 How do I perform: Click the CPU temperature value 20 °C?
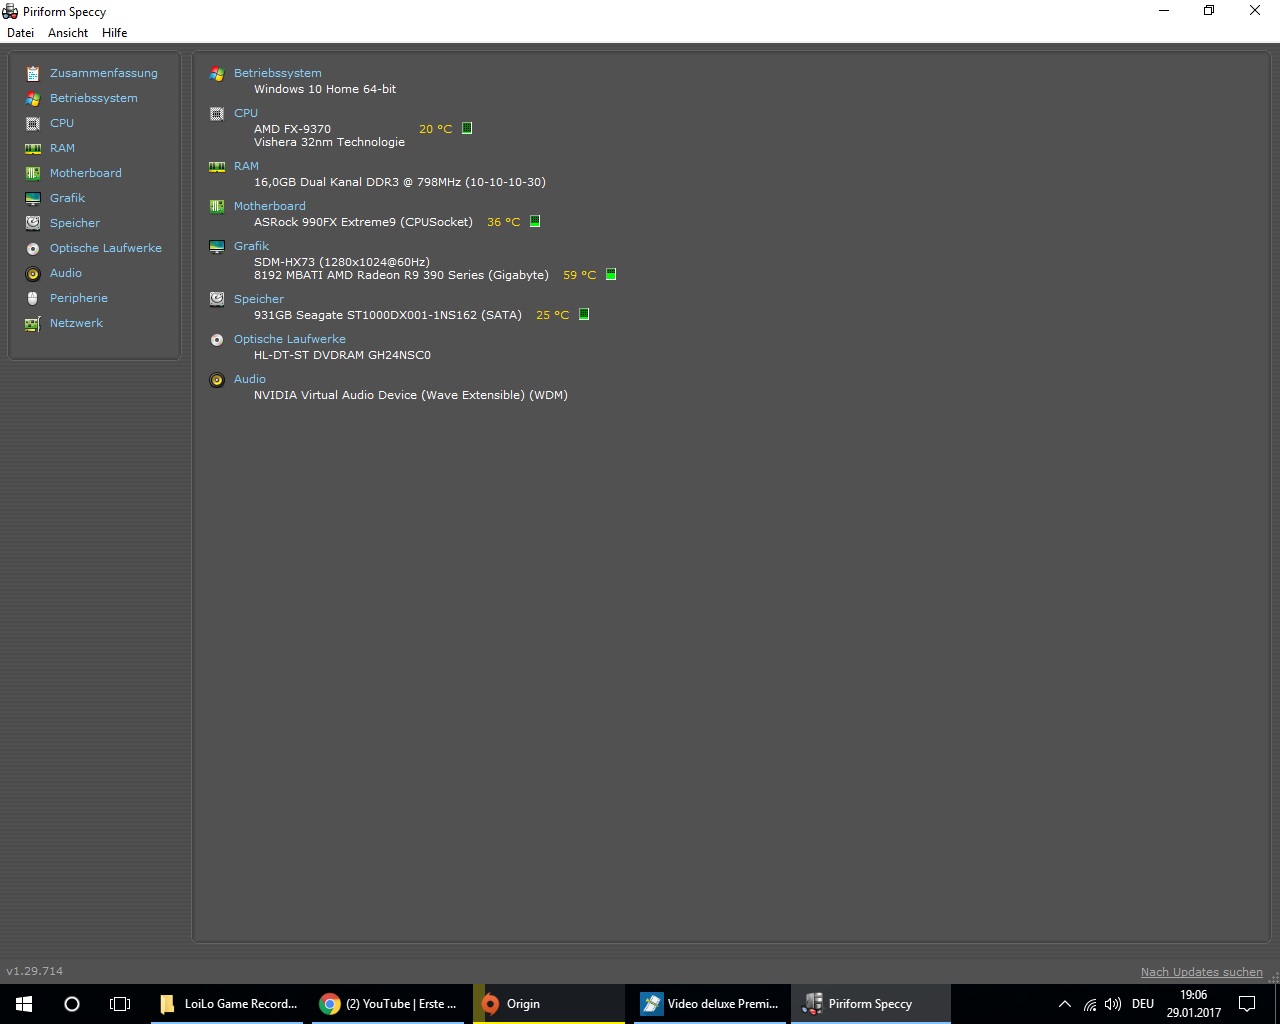coord(436,129)
